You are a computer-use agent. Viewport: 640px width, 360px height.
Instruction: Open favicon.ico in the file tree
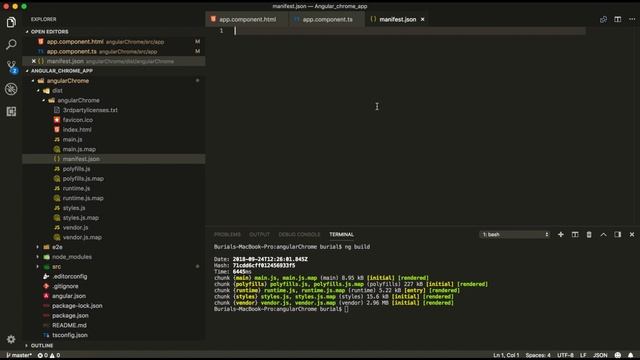78,120
